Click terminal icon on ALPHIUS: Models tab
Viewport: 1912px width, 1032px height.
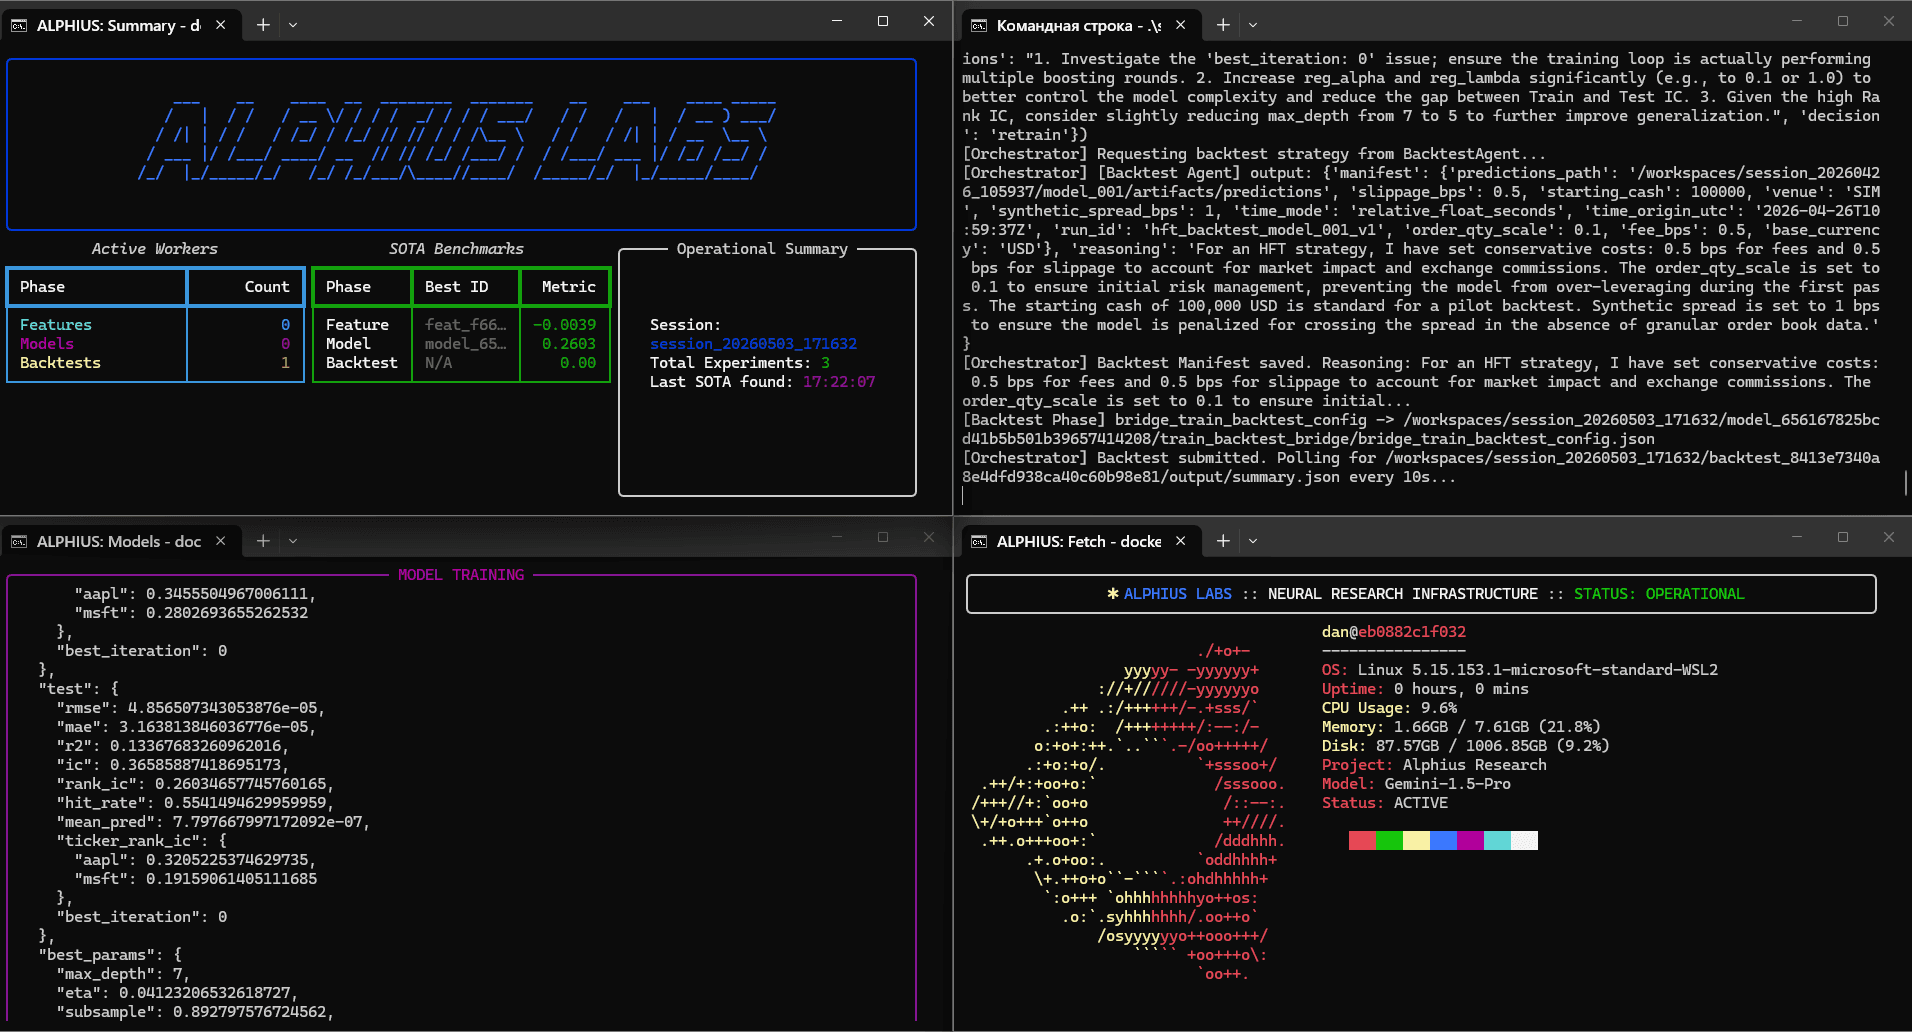coord(19,541)
